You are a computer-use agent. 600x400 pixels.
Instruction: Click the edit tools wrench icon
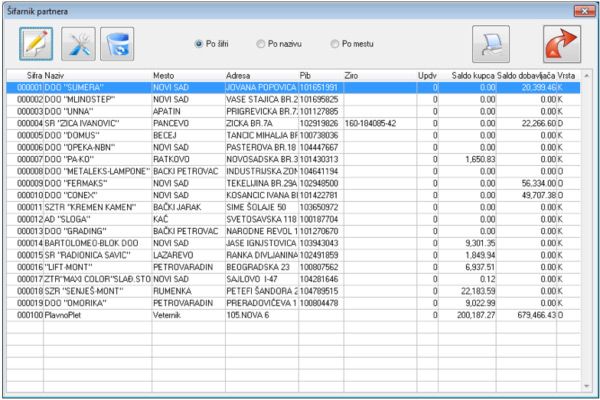[78, 43]
